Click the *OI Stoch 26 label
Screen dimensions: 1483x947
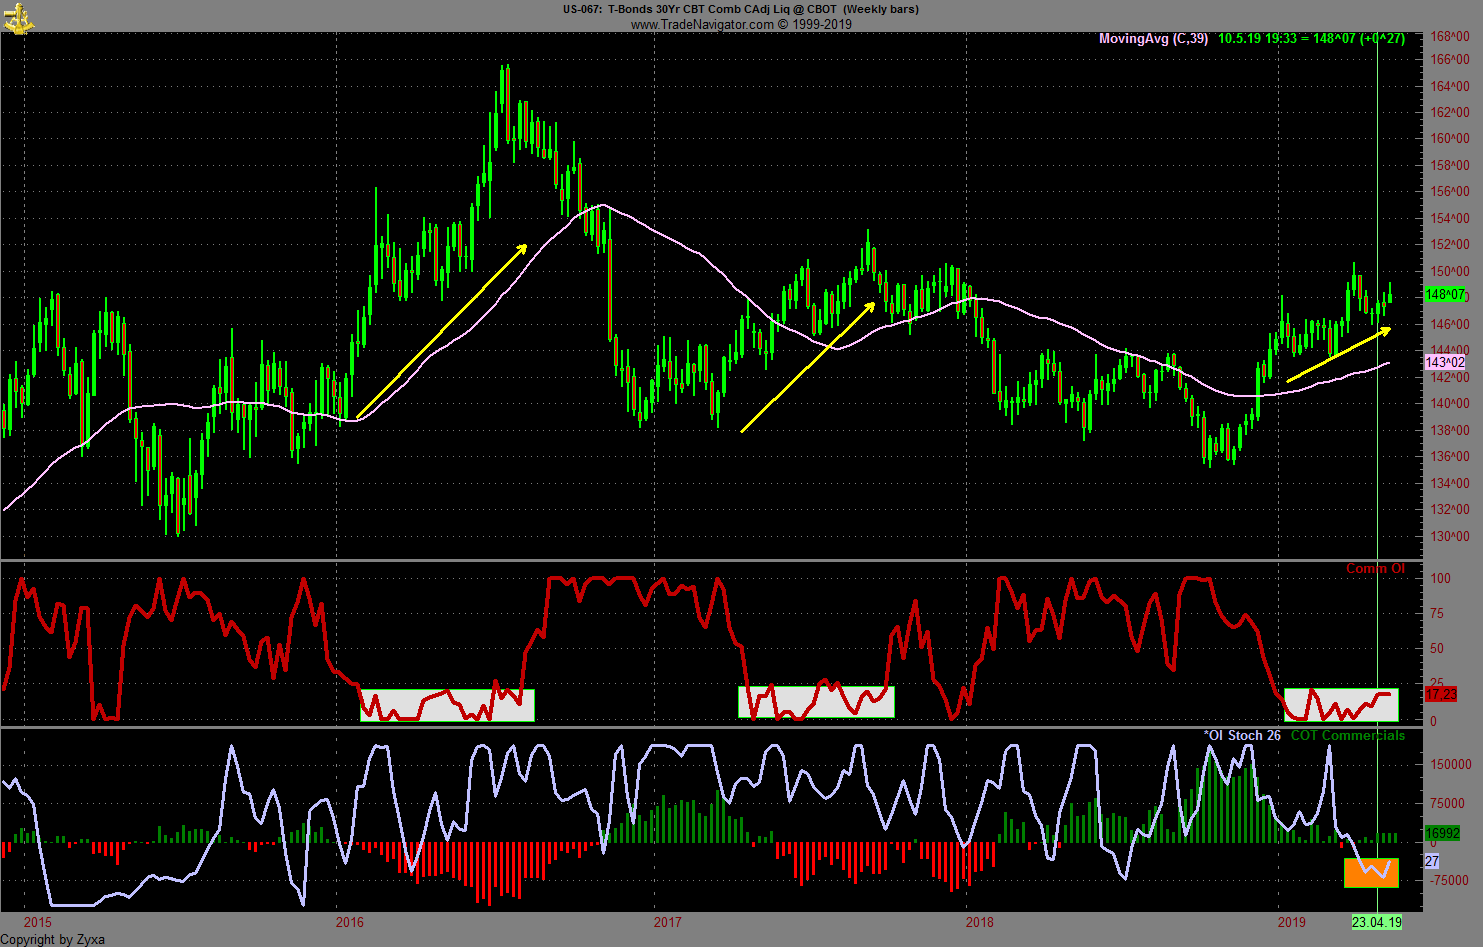click(x=1242, y=736)
